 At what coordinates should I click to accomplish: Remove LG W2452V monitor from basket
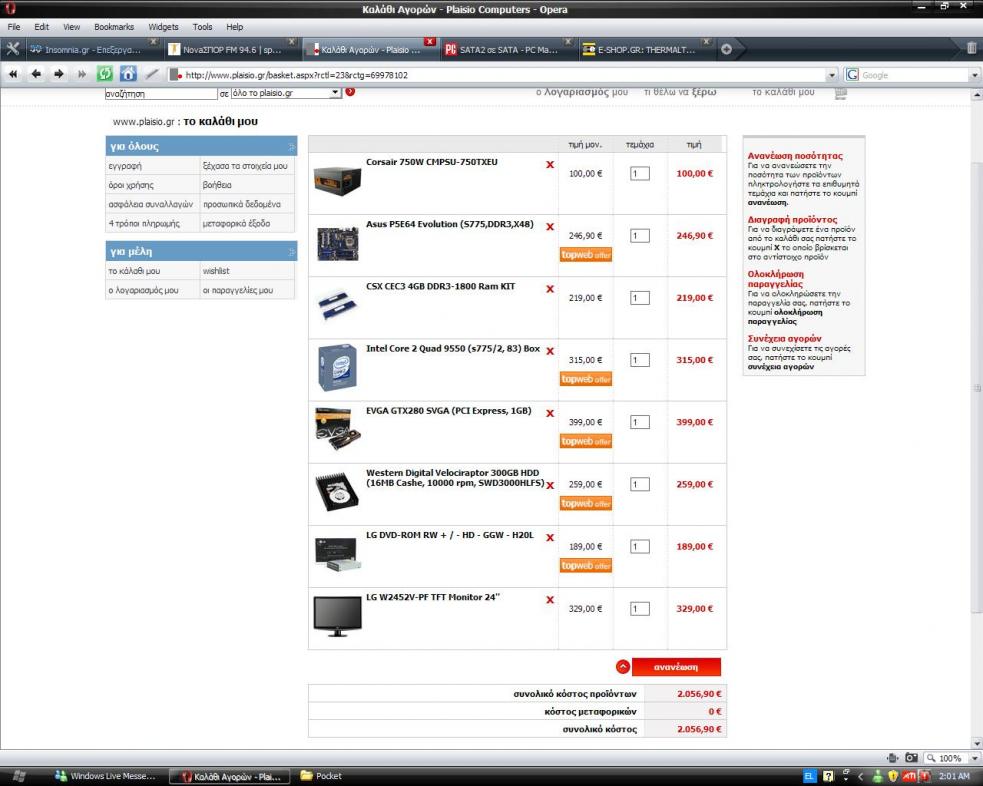pos(550,600)
